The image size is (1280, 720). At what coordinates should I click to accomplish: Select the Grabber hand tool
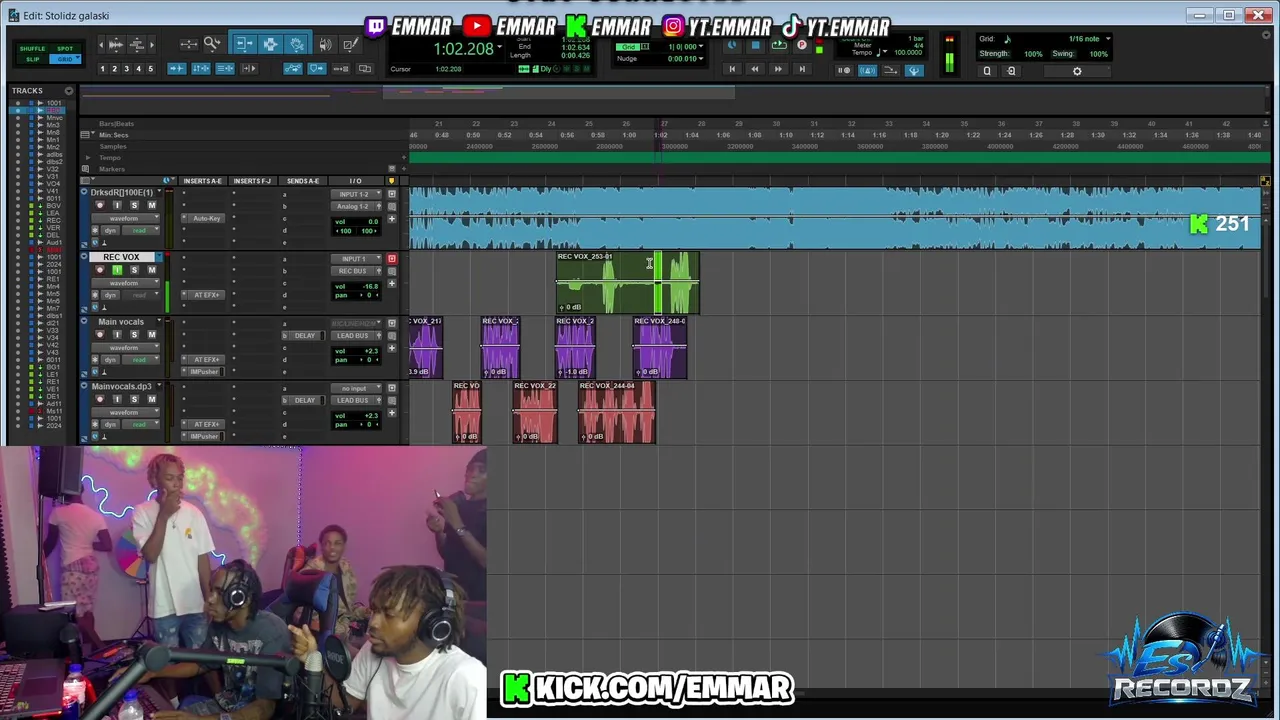coord(296,44)
